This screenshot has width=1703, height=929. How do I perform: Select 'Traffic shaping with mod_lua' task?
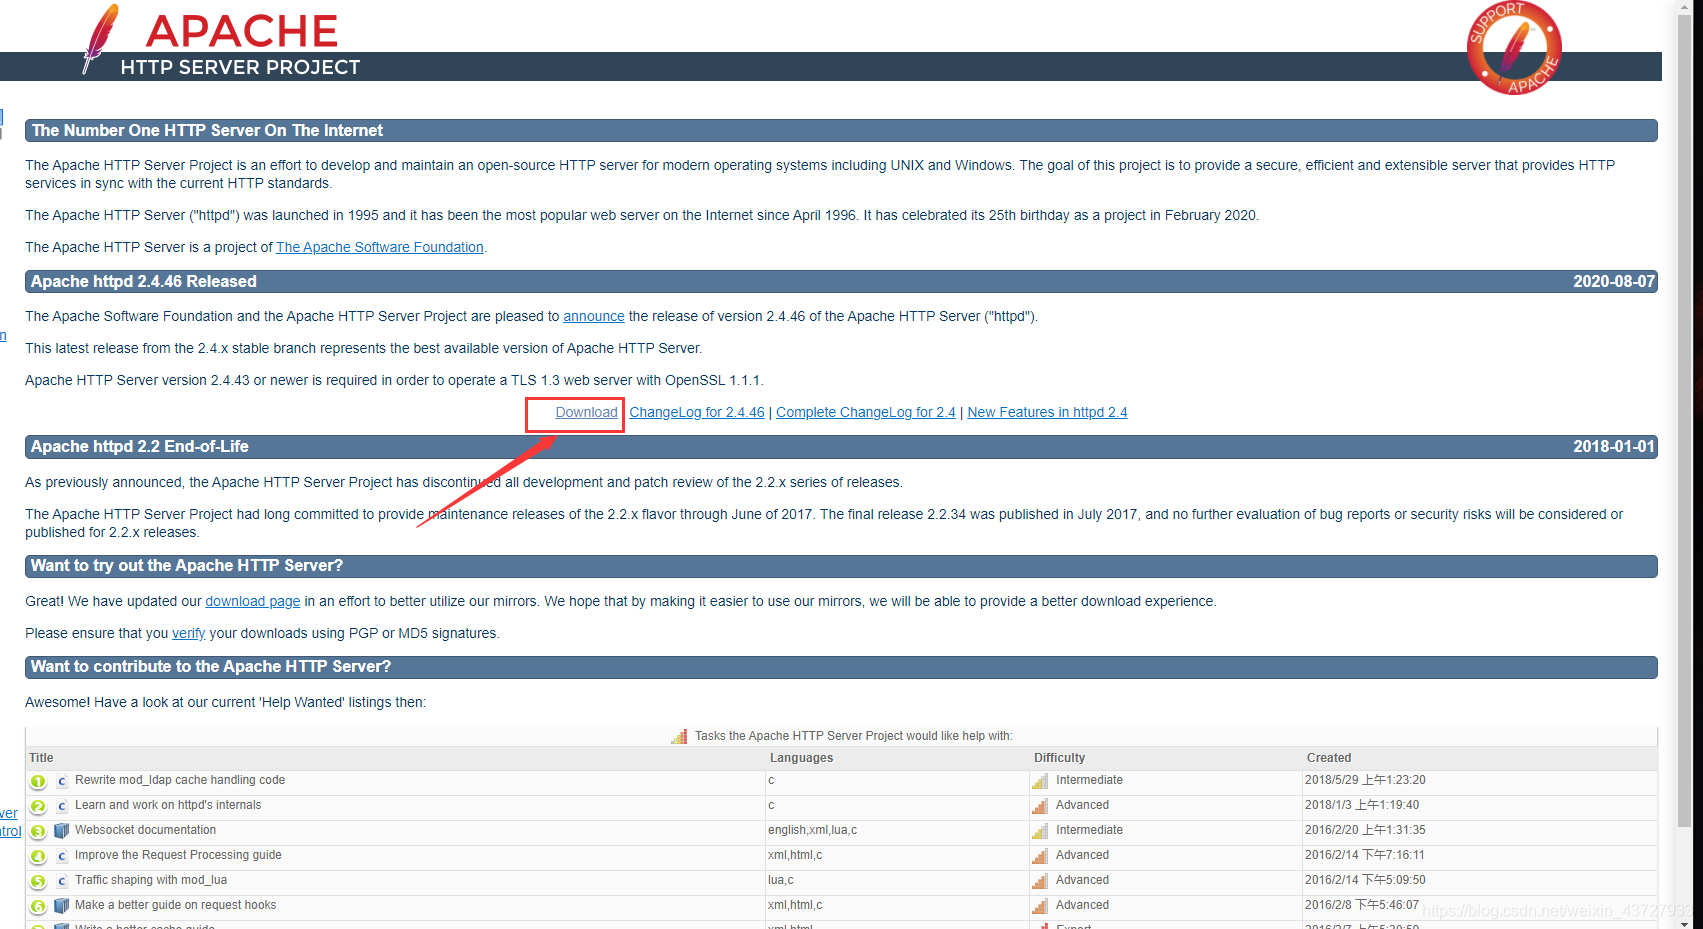tap(151, 880)
